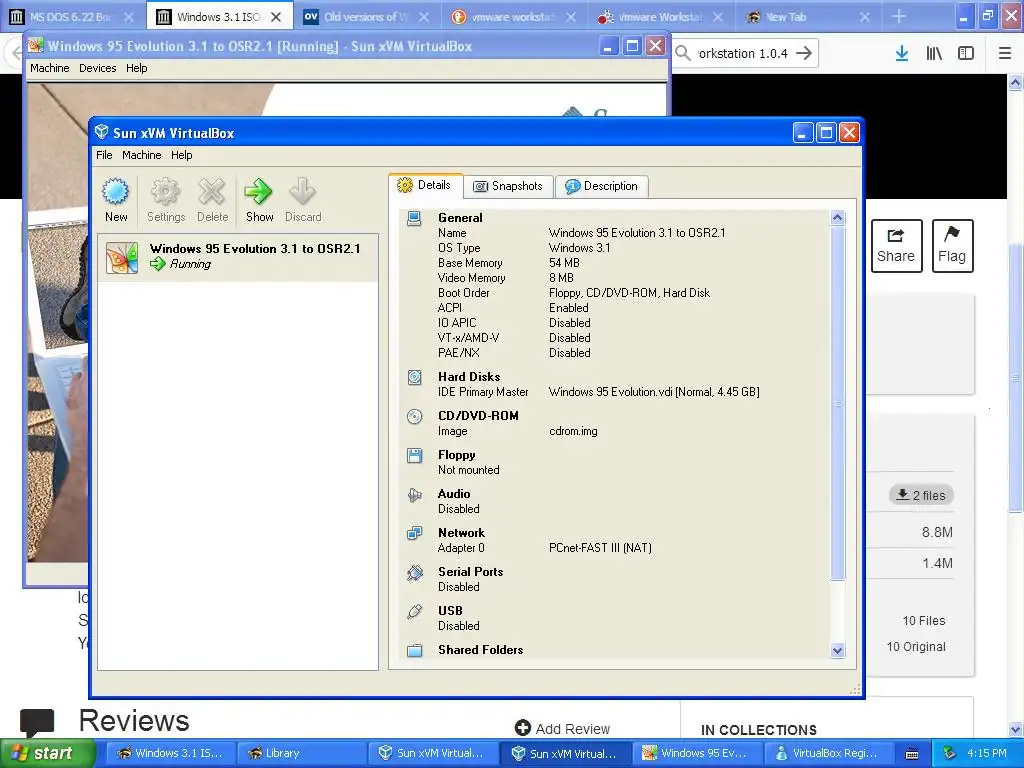Open the Help menu in VirtualBox manager
The height and width of the screenshot is (768, 1024).
[x=182, y=155]
